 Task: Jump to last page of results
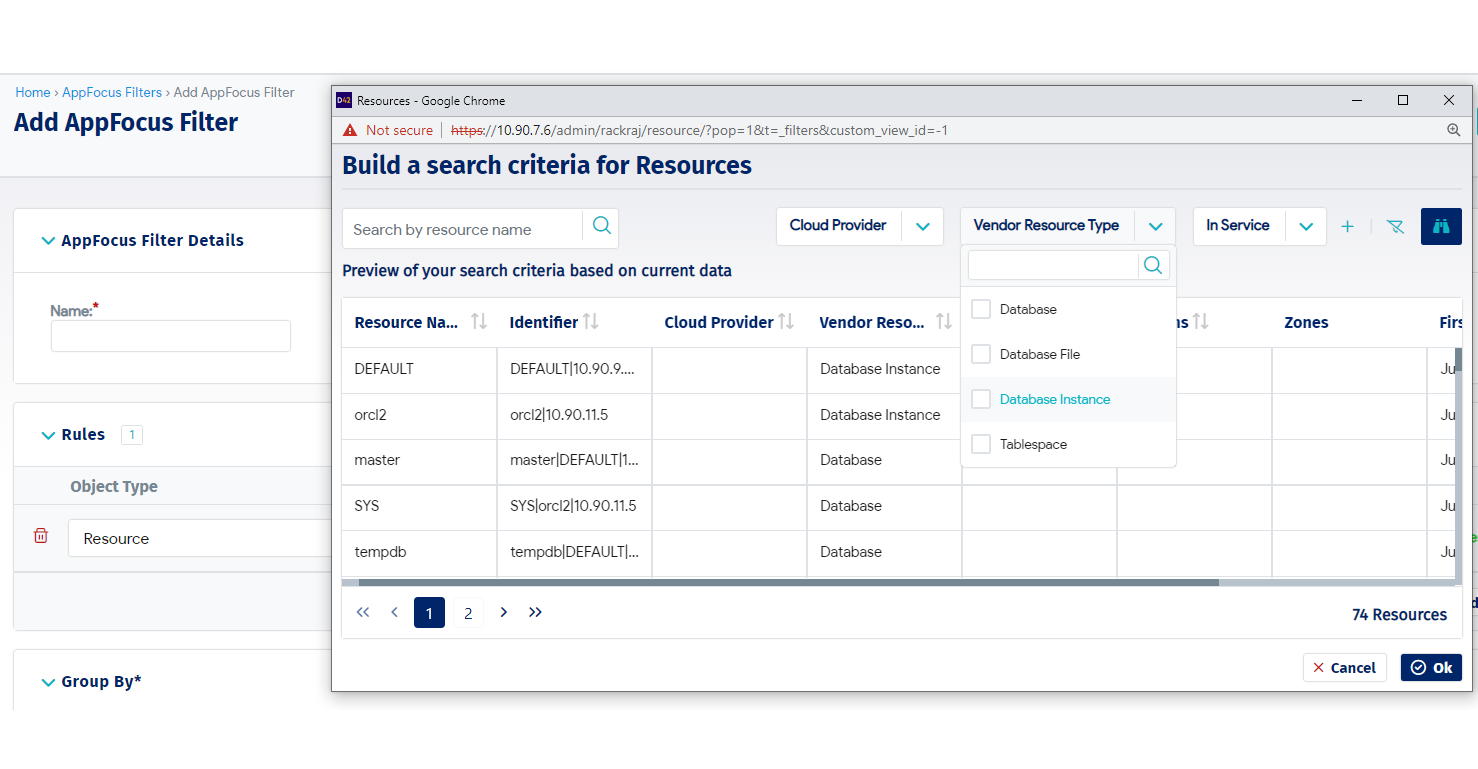click(535, 612)
